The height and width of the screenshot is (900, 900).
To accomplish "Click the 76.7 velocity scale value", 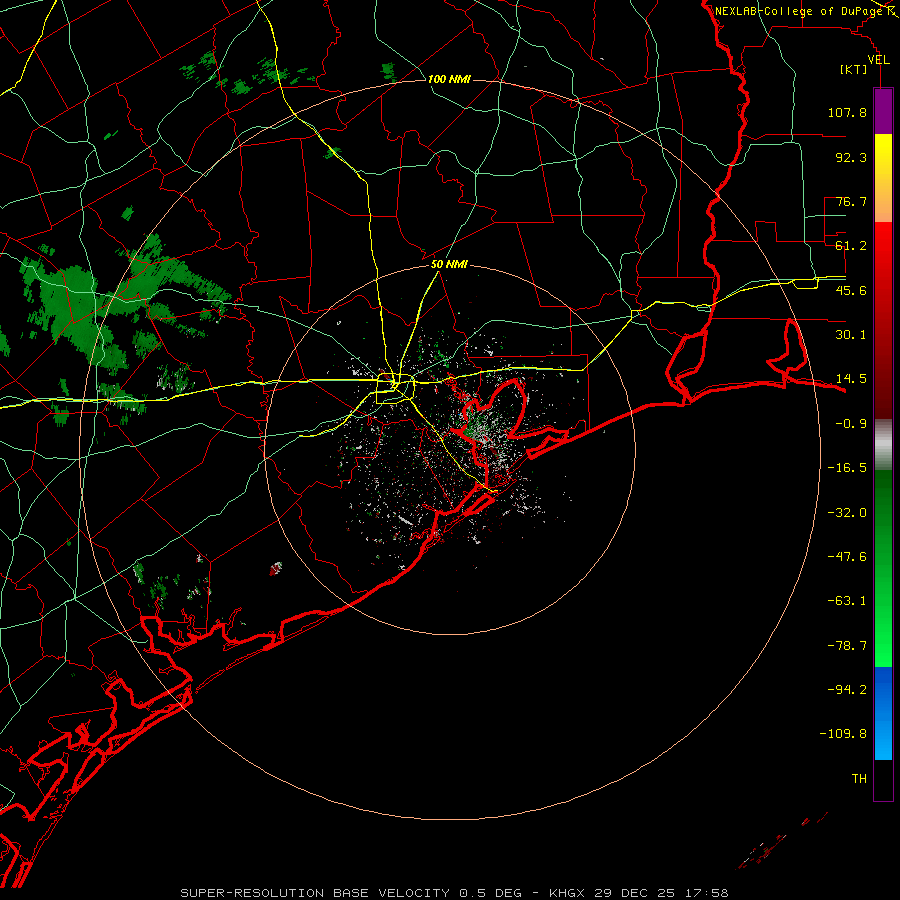I will point(851,201).
